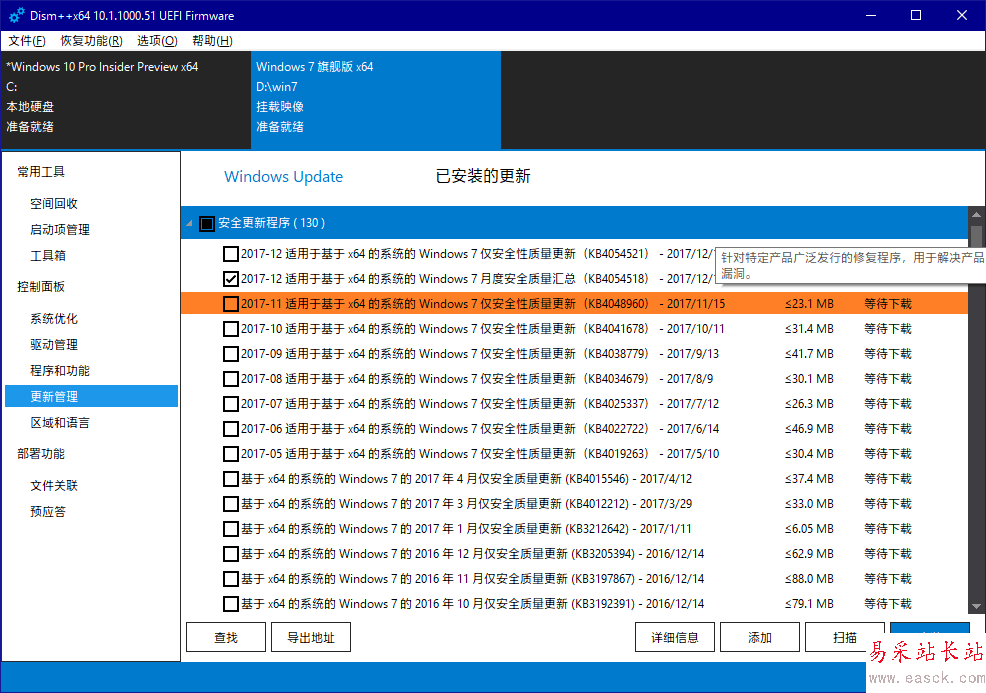The image size is (986, 693).
Task: Select the 2017-11 KB4048960 update row text
Action: pos(483,304)
